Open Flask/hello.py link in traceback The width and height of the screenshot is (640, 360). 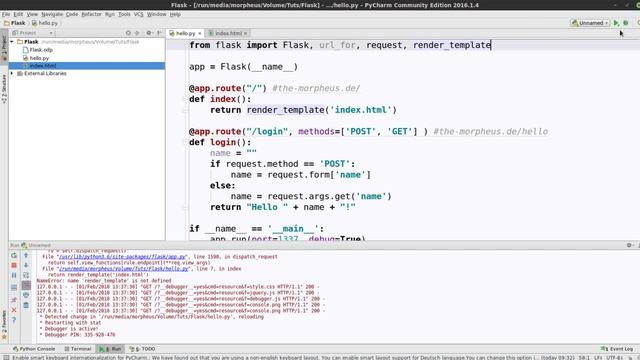point(124,269)
